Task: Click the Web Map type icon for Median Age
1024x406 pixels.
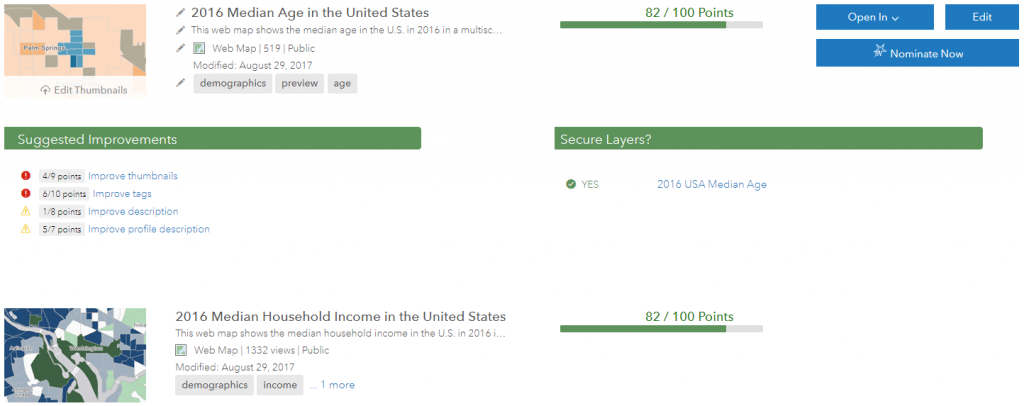Action: (x=198, y=48)
